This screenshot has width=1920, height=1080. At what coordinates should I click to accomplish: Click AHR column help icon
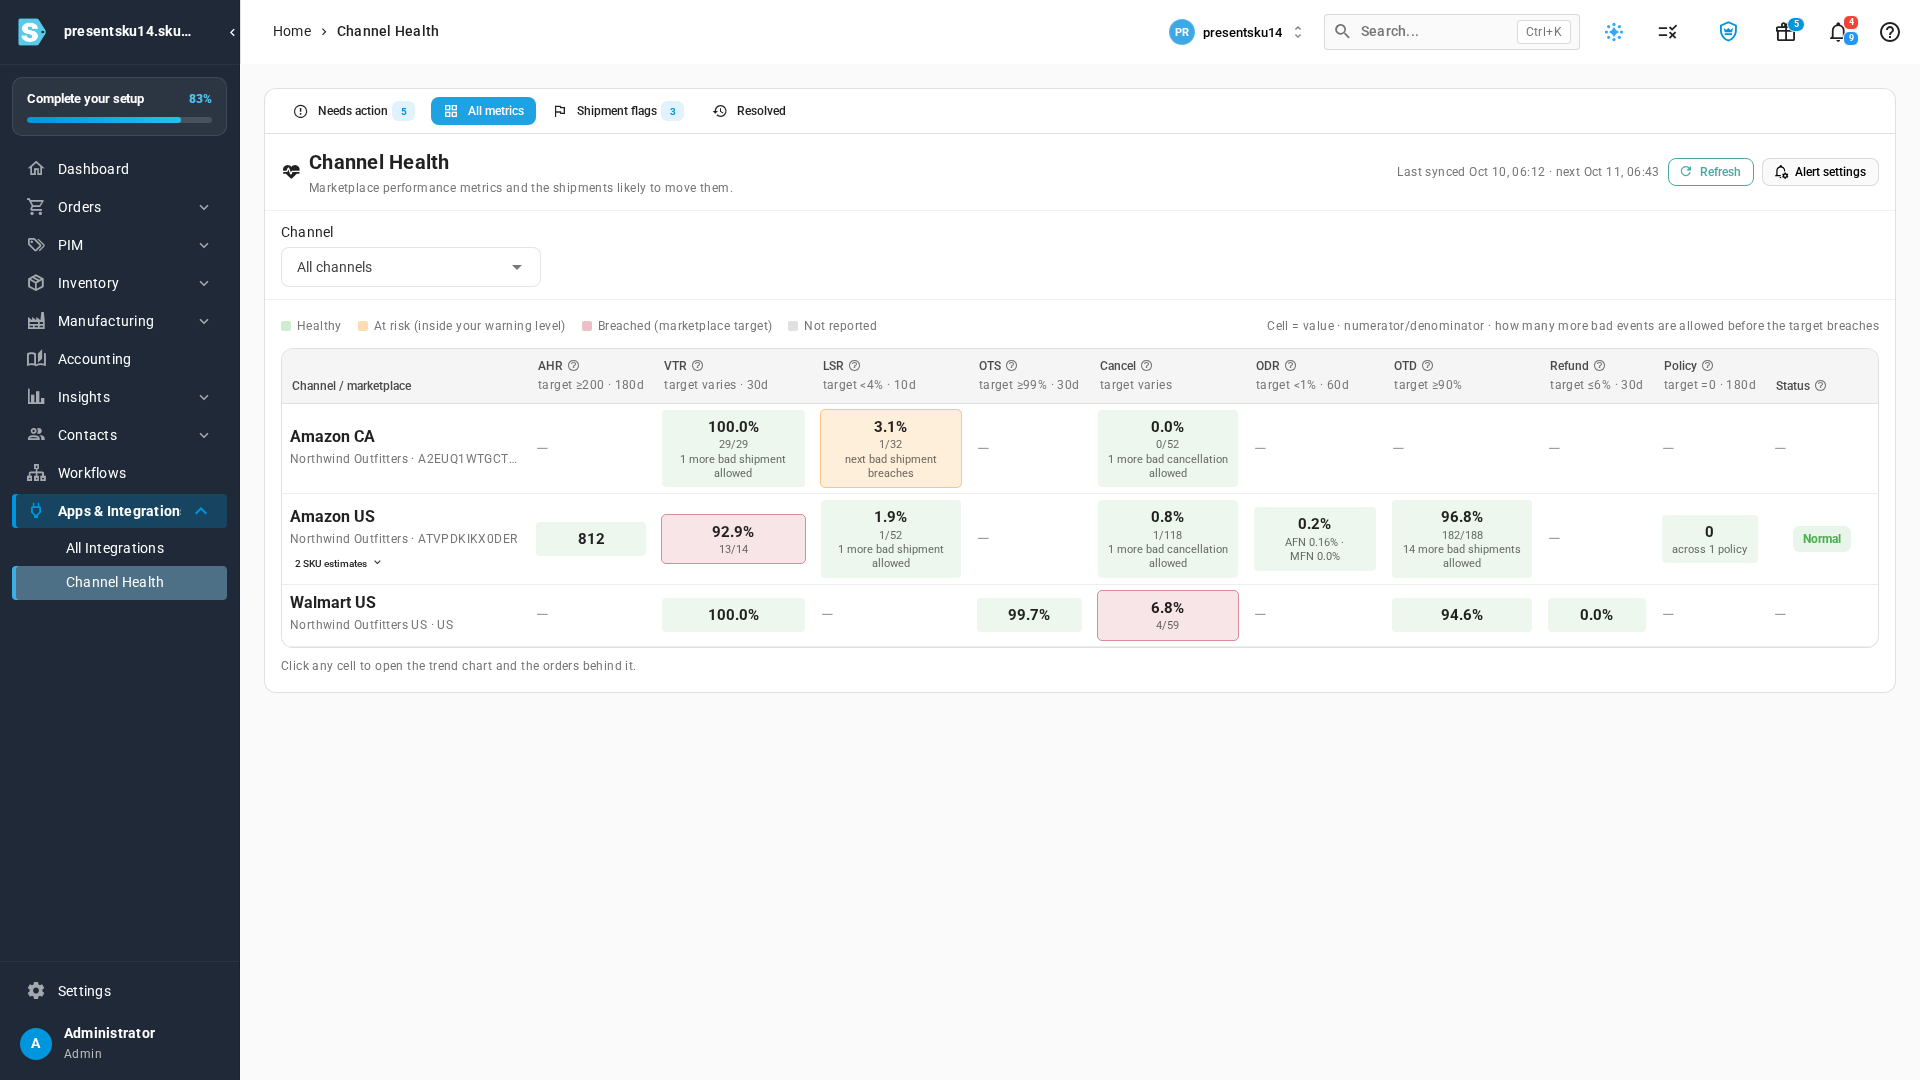(x=574, y=366)
